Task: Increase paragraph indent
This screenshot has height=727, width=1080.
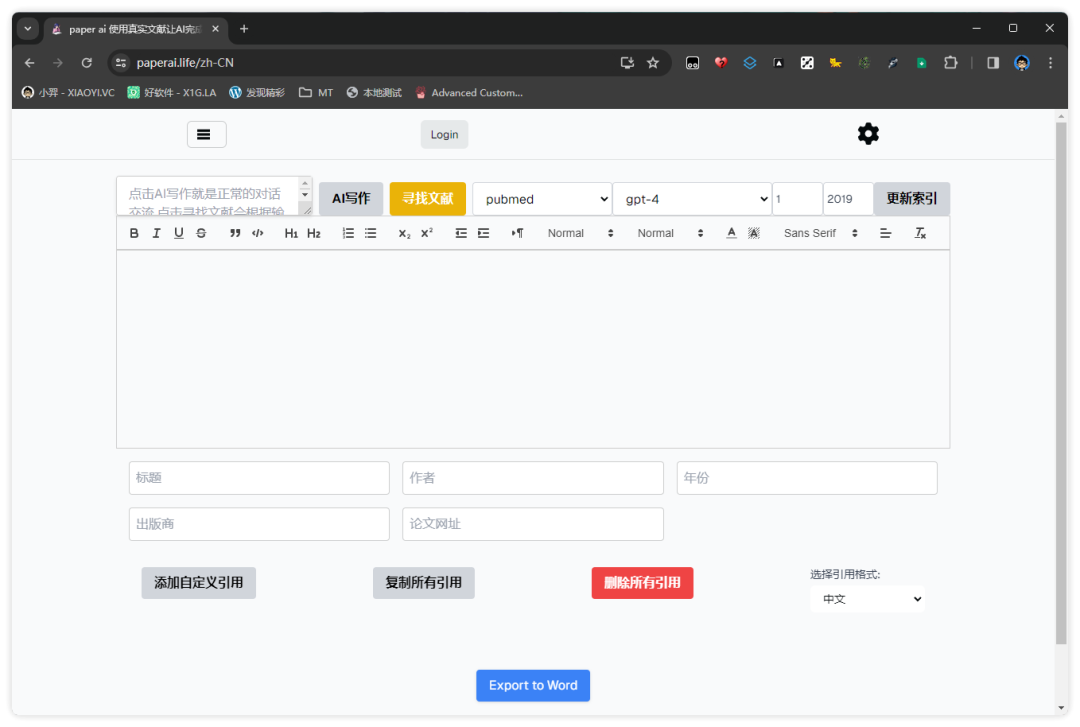Action: 484,233
